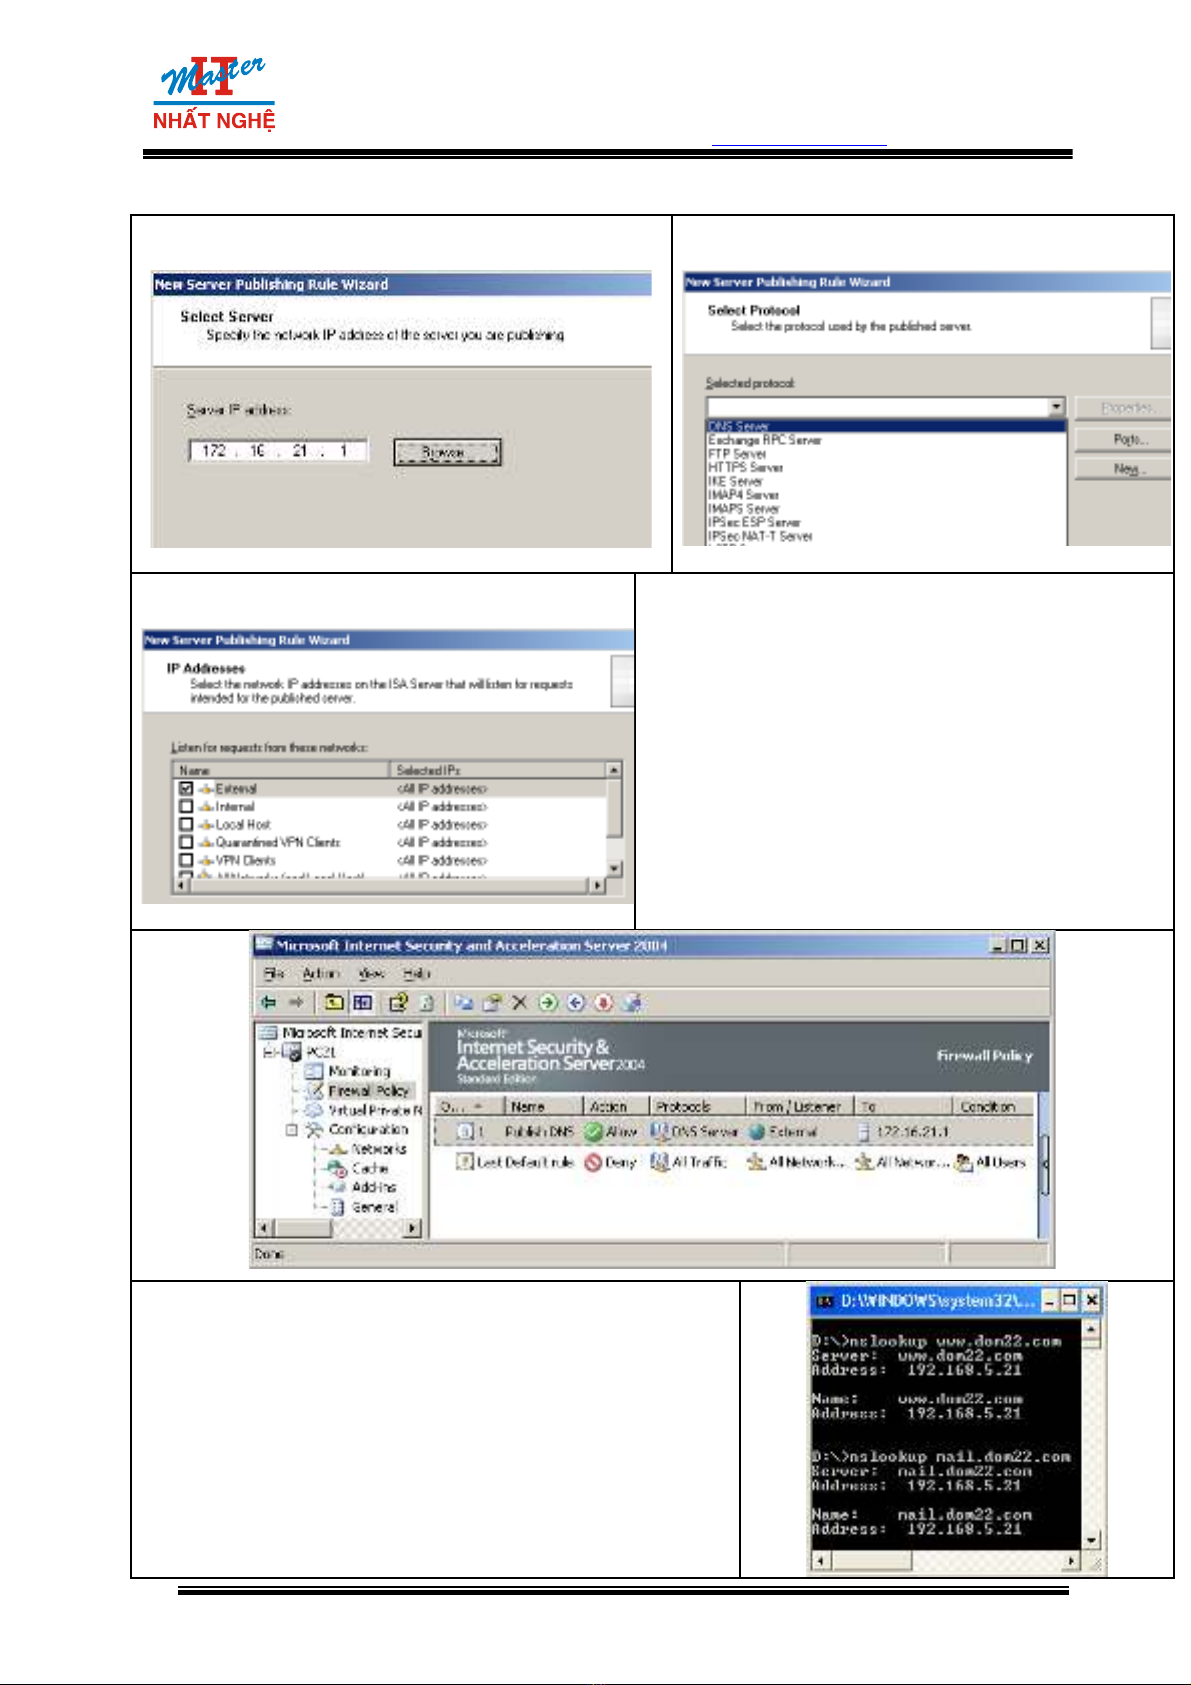Click the Help toolbar icon with question mark

tap(398, 1002)
